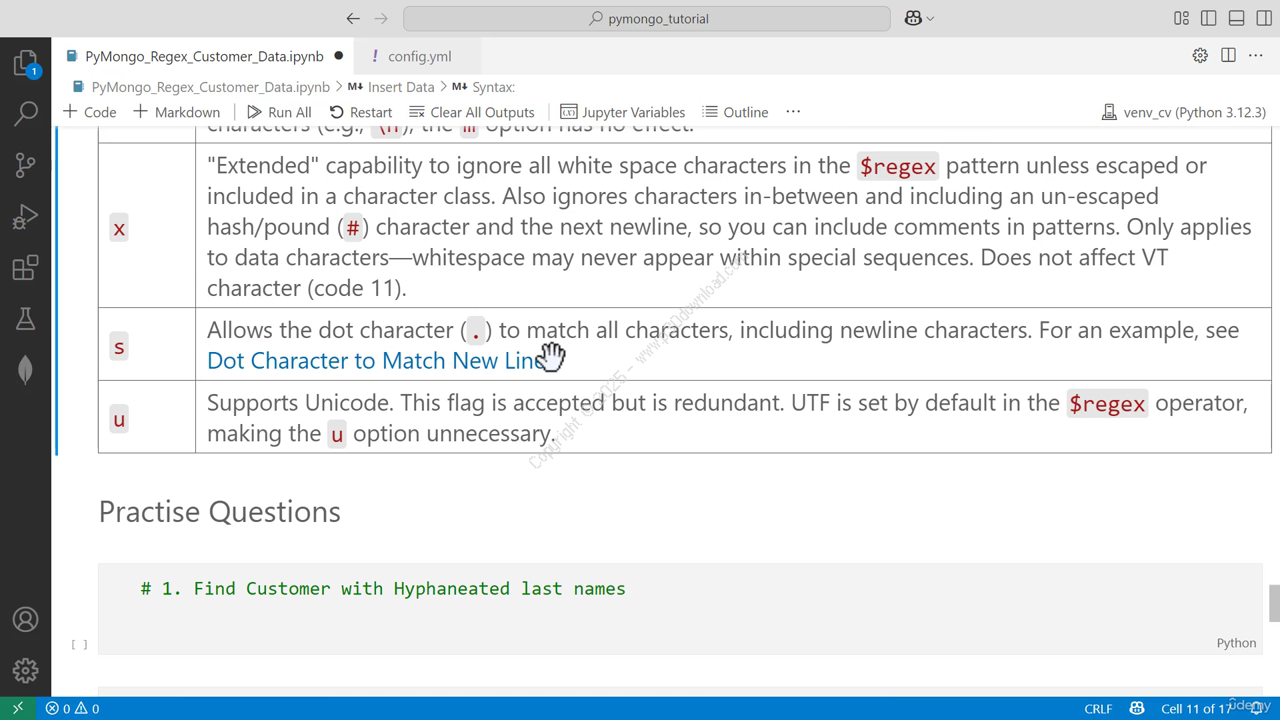Click the x option cell in the table
The width and height of the screenshot is (1280, 720).
coord(147,226)
